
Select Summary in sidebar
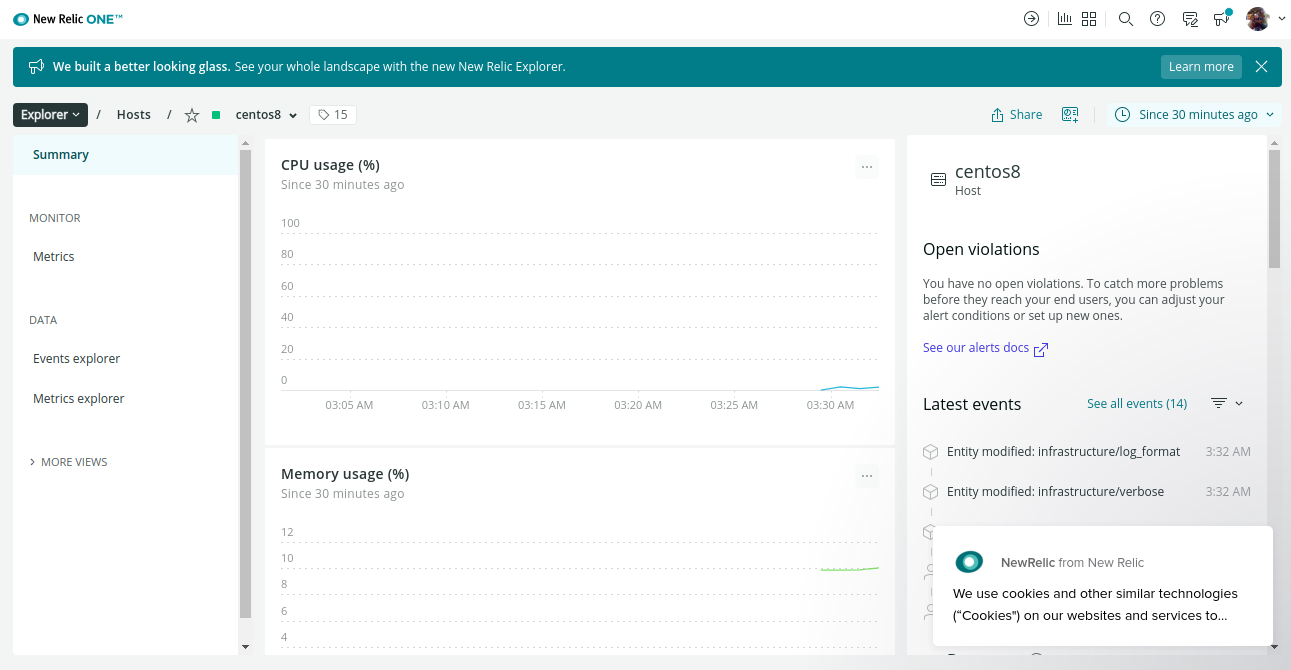coord(126,155)
